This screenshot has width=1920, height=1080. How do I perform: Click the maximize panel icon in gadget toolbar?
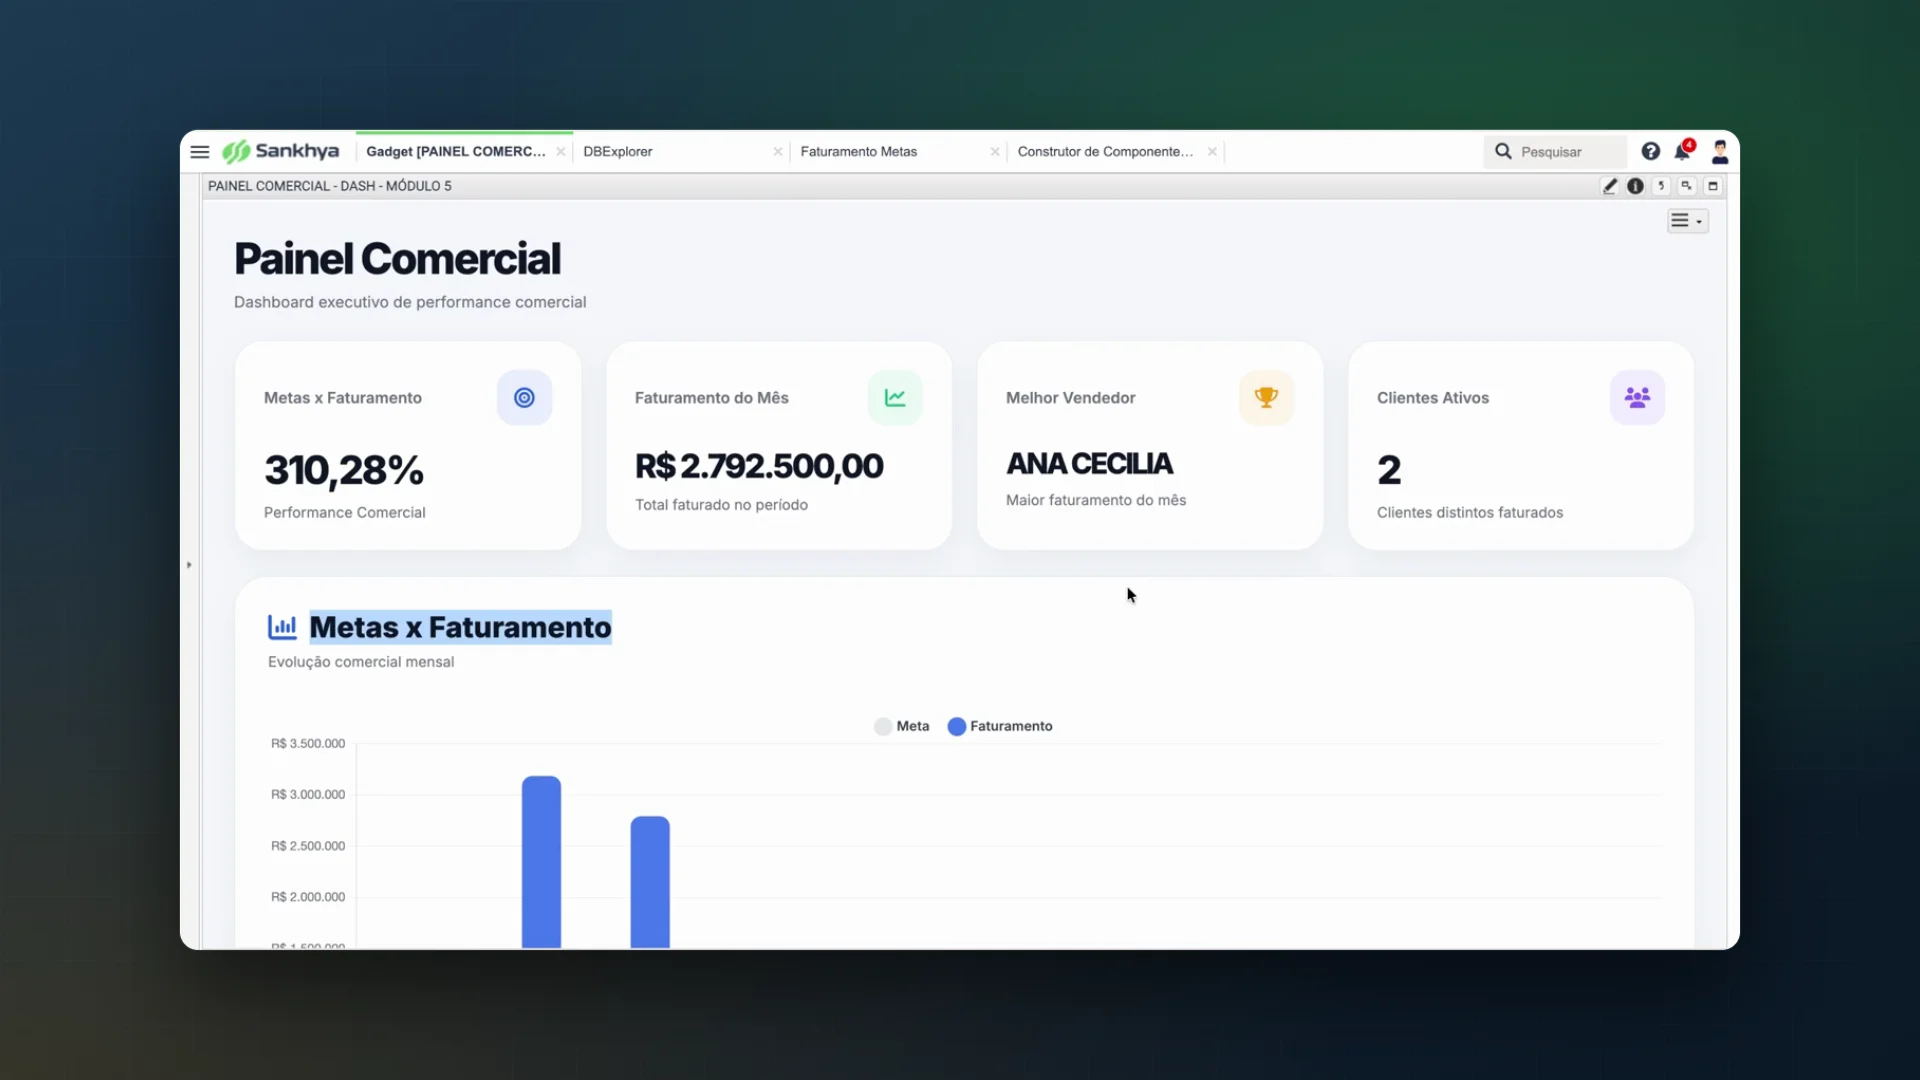[x=1713, y=186]
